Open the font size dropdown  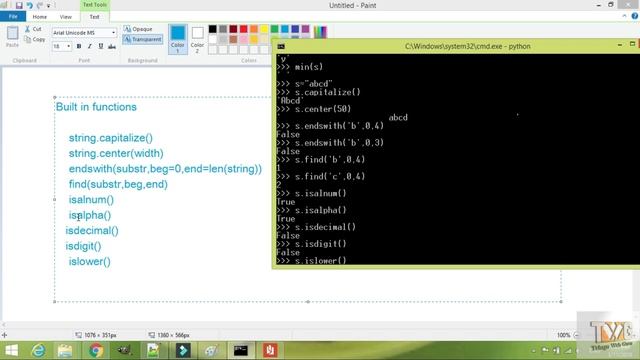(68, 46)
